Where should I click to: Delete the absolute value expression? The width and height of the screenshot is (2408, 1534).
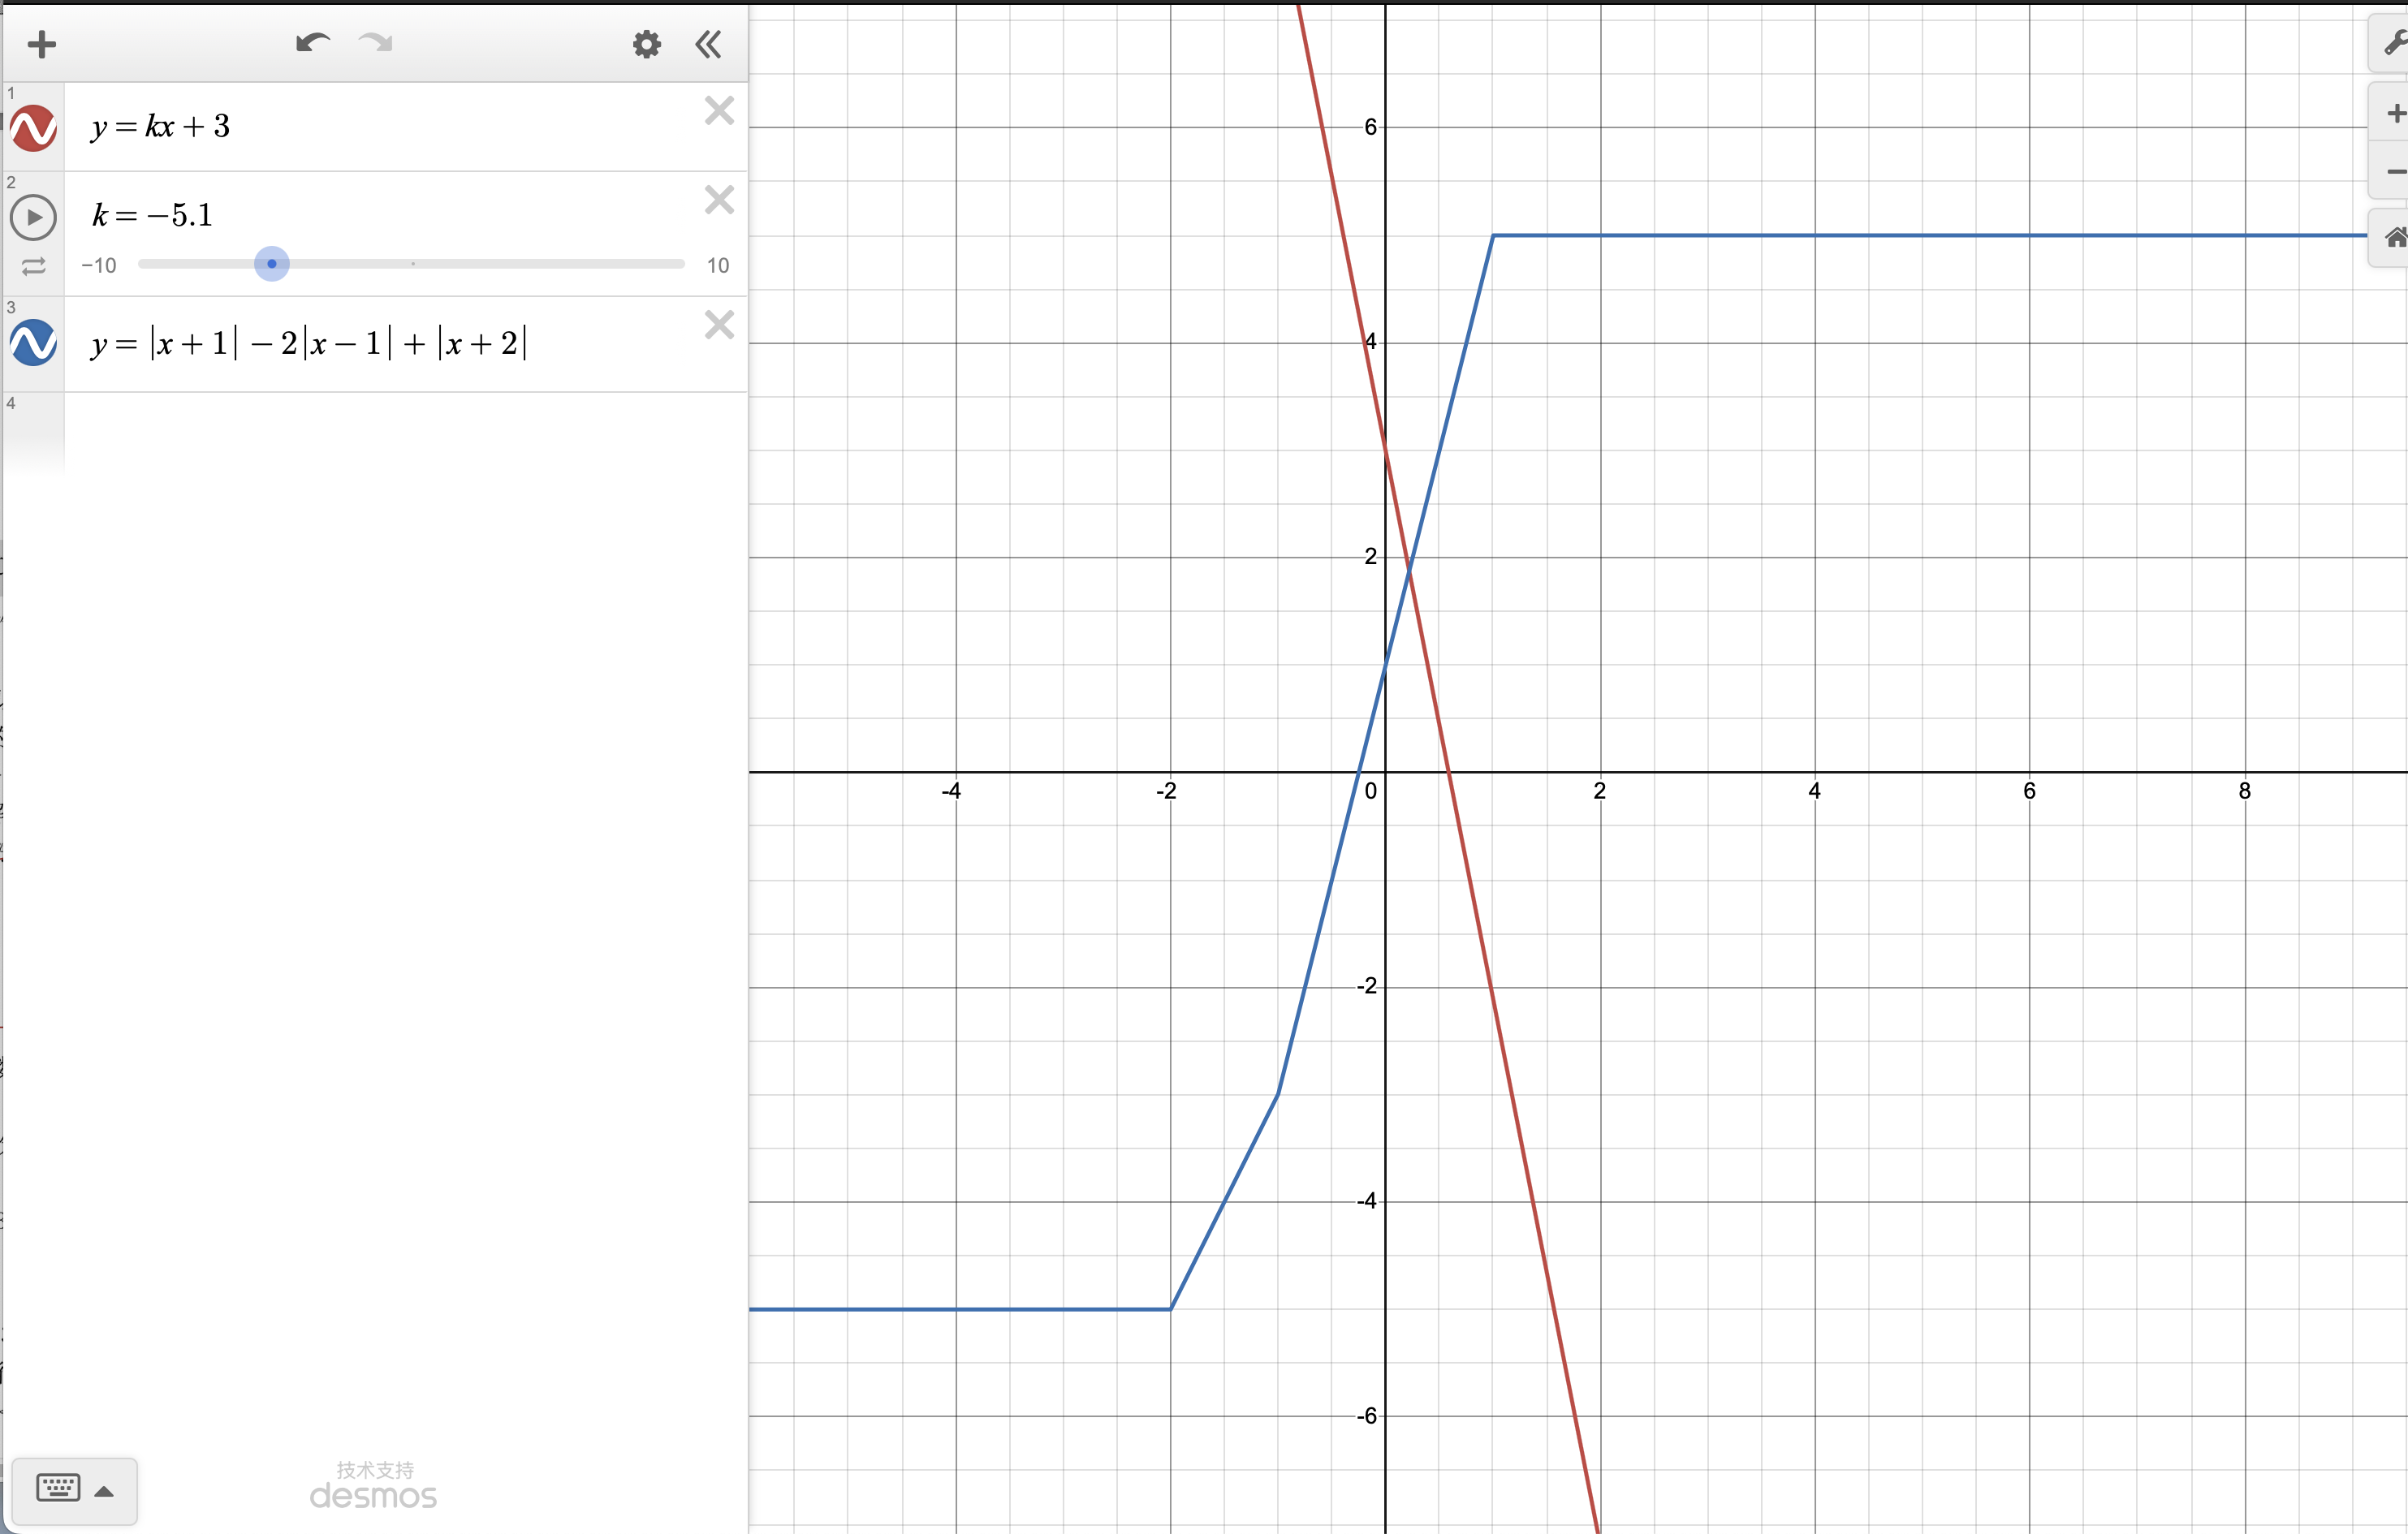[719, 325]
